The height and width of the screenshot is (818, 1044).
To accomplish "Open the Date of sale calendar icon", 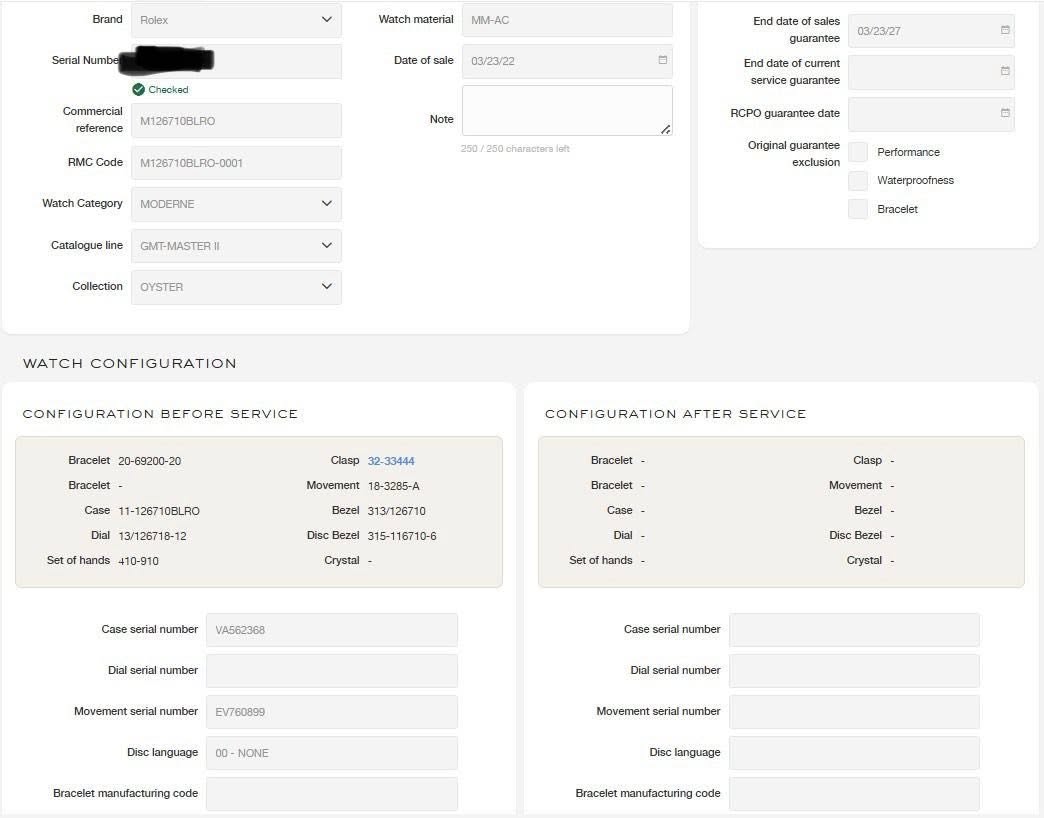I will click(662, 60).
